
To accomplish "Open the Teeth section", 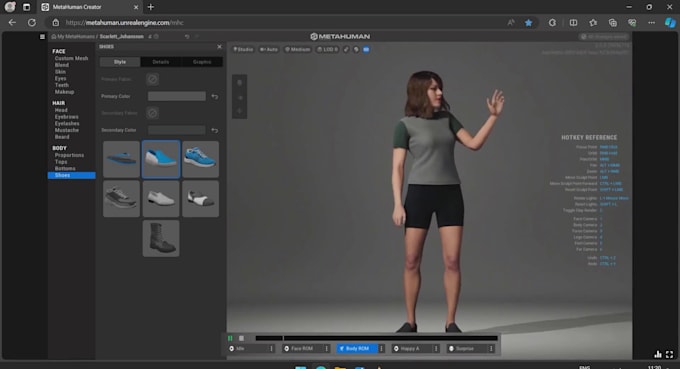I will 62,85.
